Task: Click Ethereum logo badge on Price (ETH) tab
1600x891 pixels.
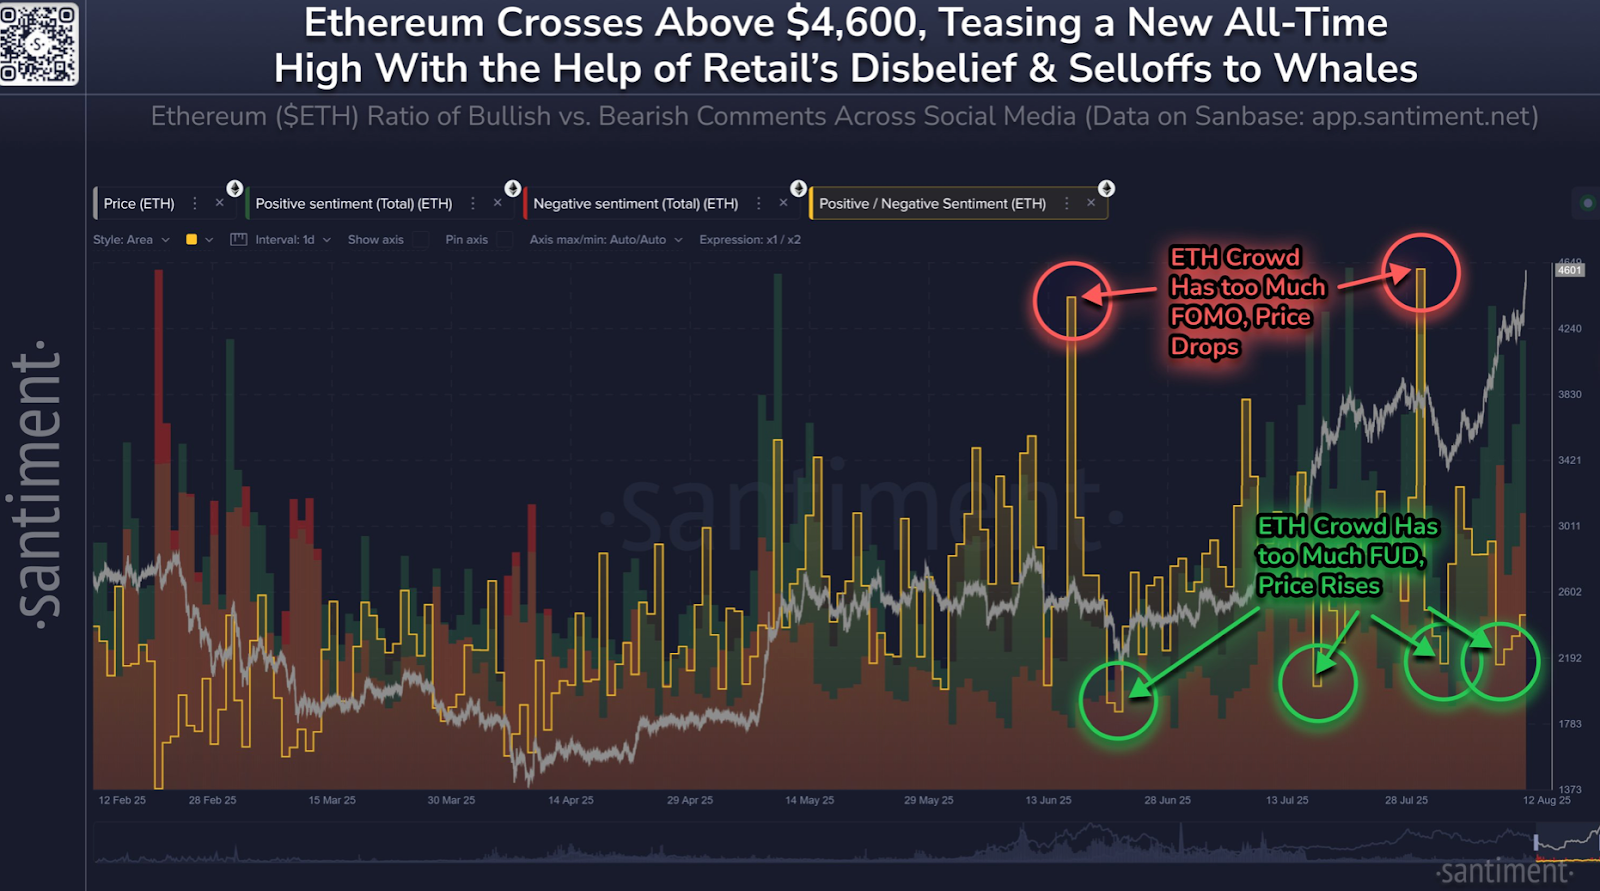Action: point(235,188)
